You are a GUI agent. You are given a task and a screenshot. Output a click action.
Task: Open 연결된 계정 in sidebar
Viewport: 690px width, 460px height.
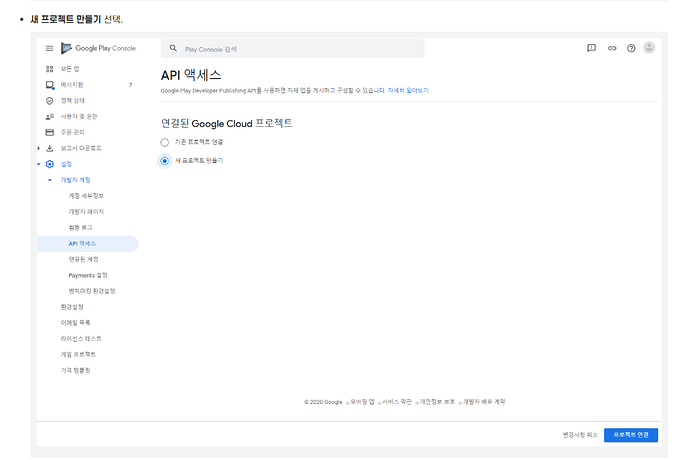(x=84, y=259)
